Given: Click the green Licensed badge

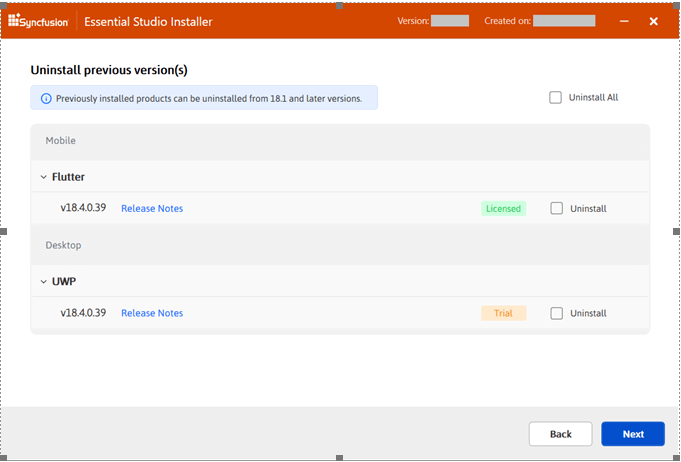Looking at the screenshot, I should pyautogui.click(x=503, y=209).
